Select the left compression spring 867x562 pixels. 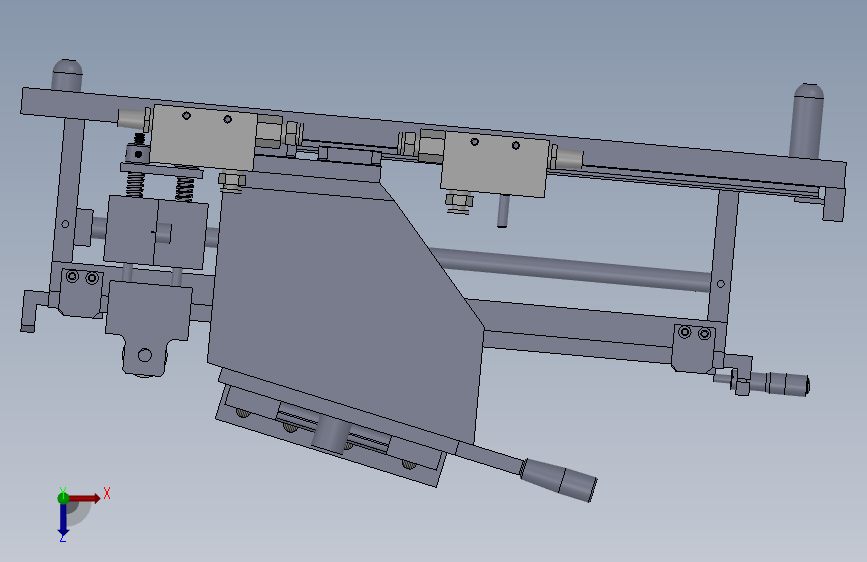(x=134, y=184)
